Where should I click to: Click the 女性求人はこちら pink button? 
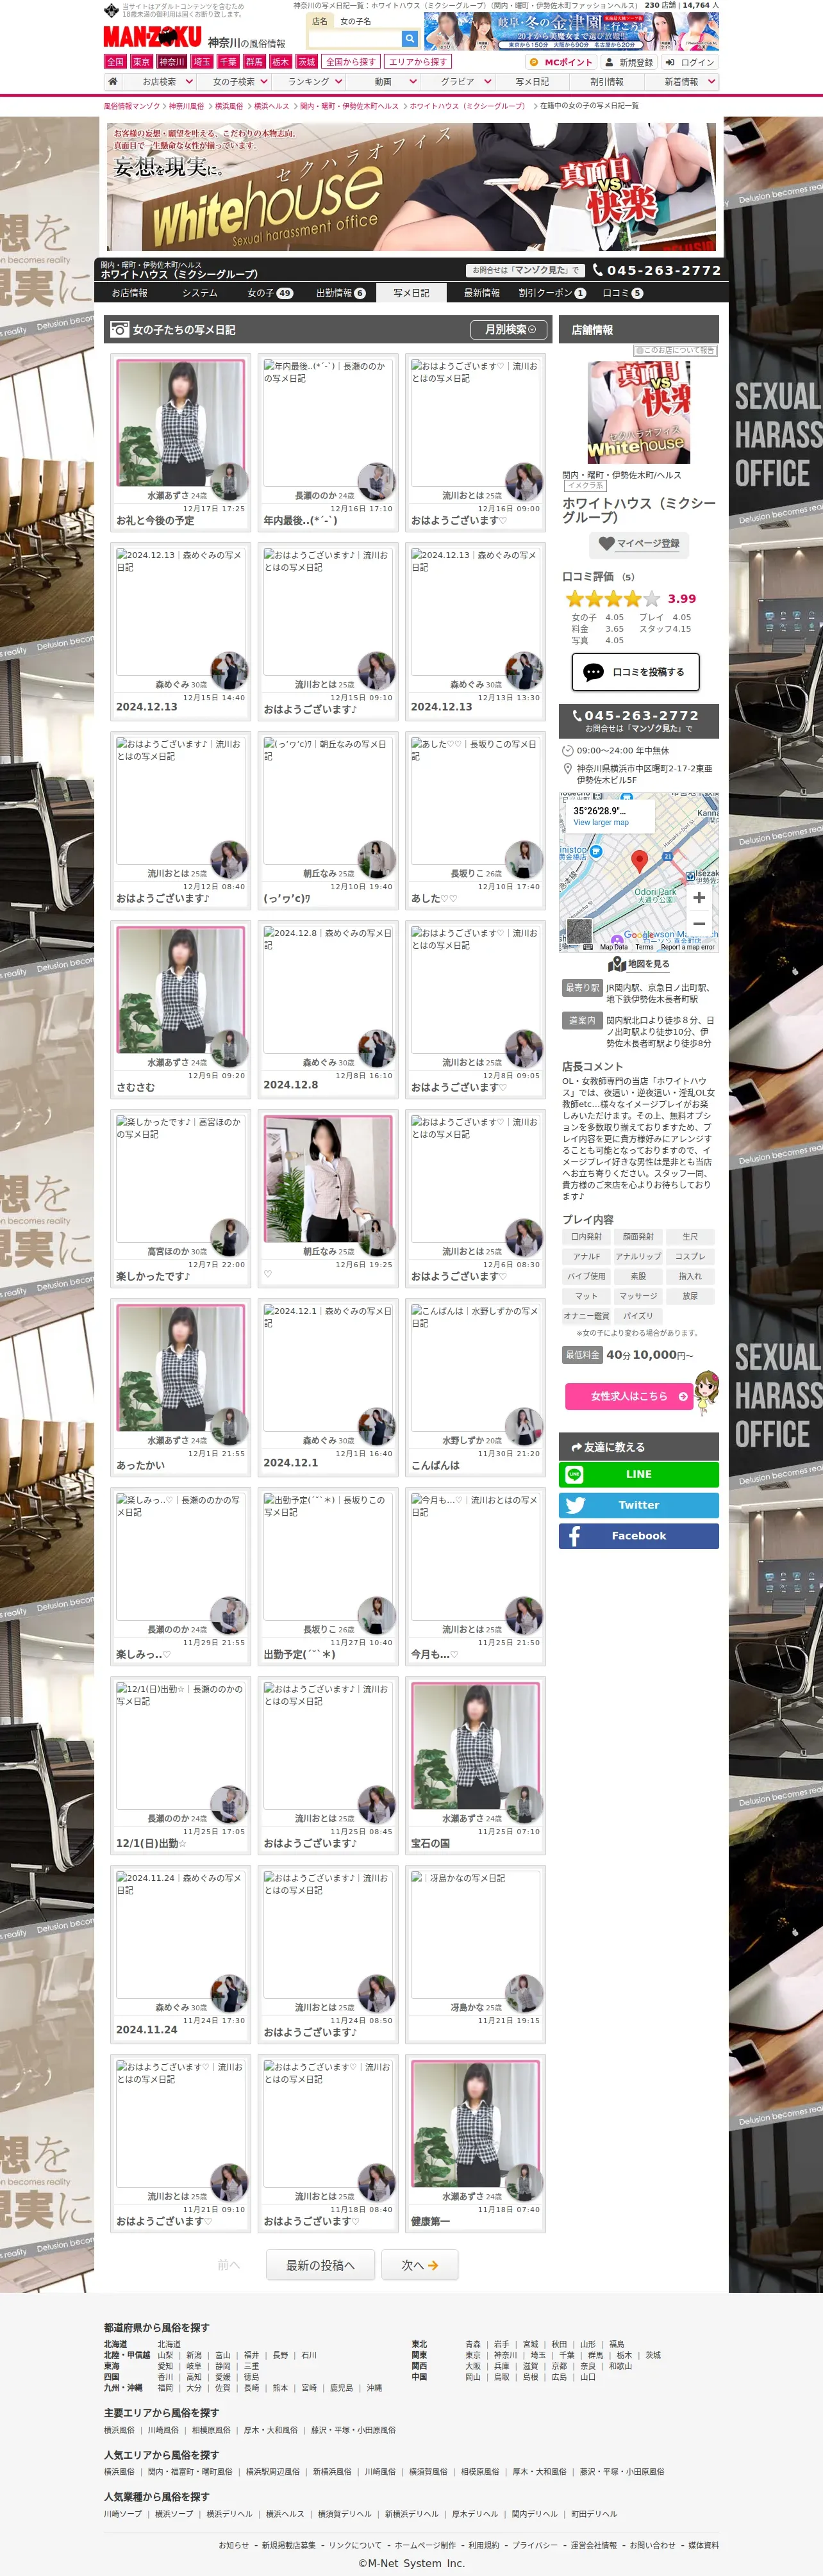pos(630,1396)
